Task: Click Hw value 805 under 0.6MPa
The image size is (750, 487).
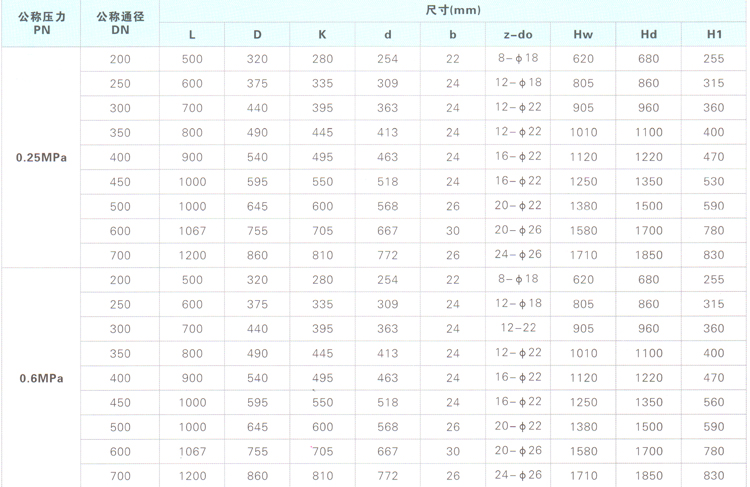Action: [583, 304]
